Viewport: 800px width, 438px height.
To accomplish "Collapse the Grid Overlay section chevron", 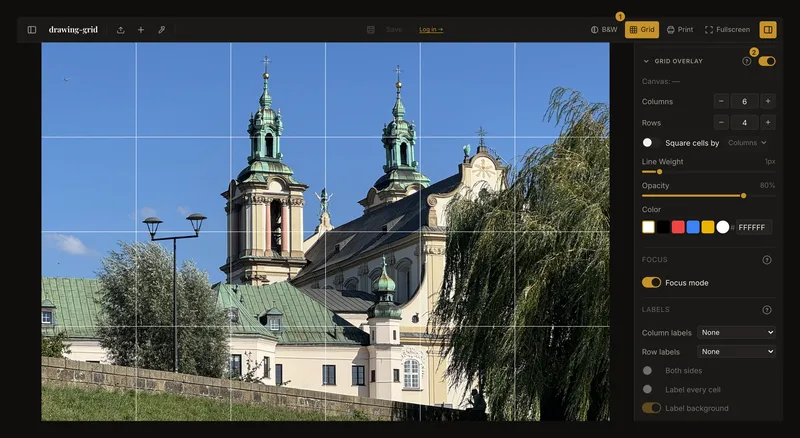I will [x=646, y=61].
